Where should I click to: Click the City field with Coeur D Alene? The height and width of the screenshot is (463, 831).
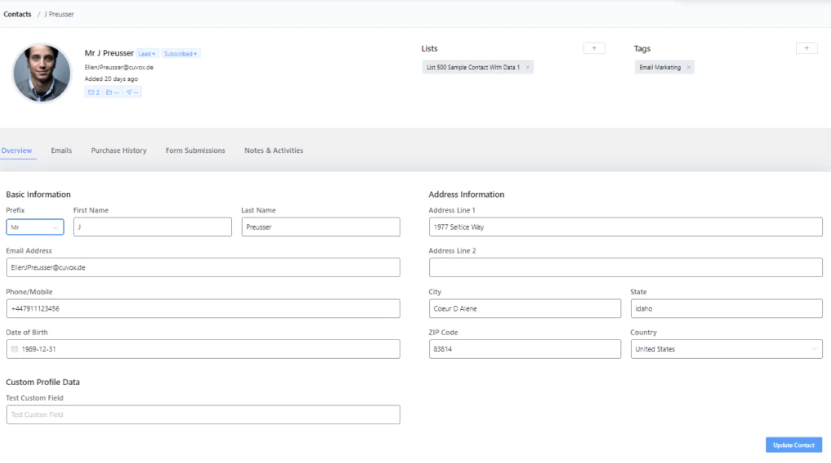(x=525, y=308)
